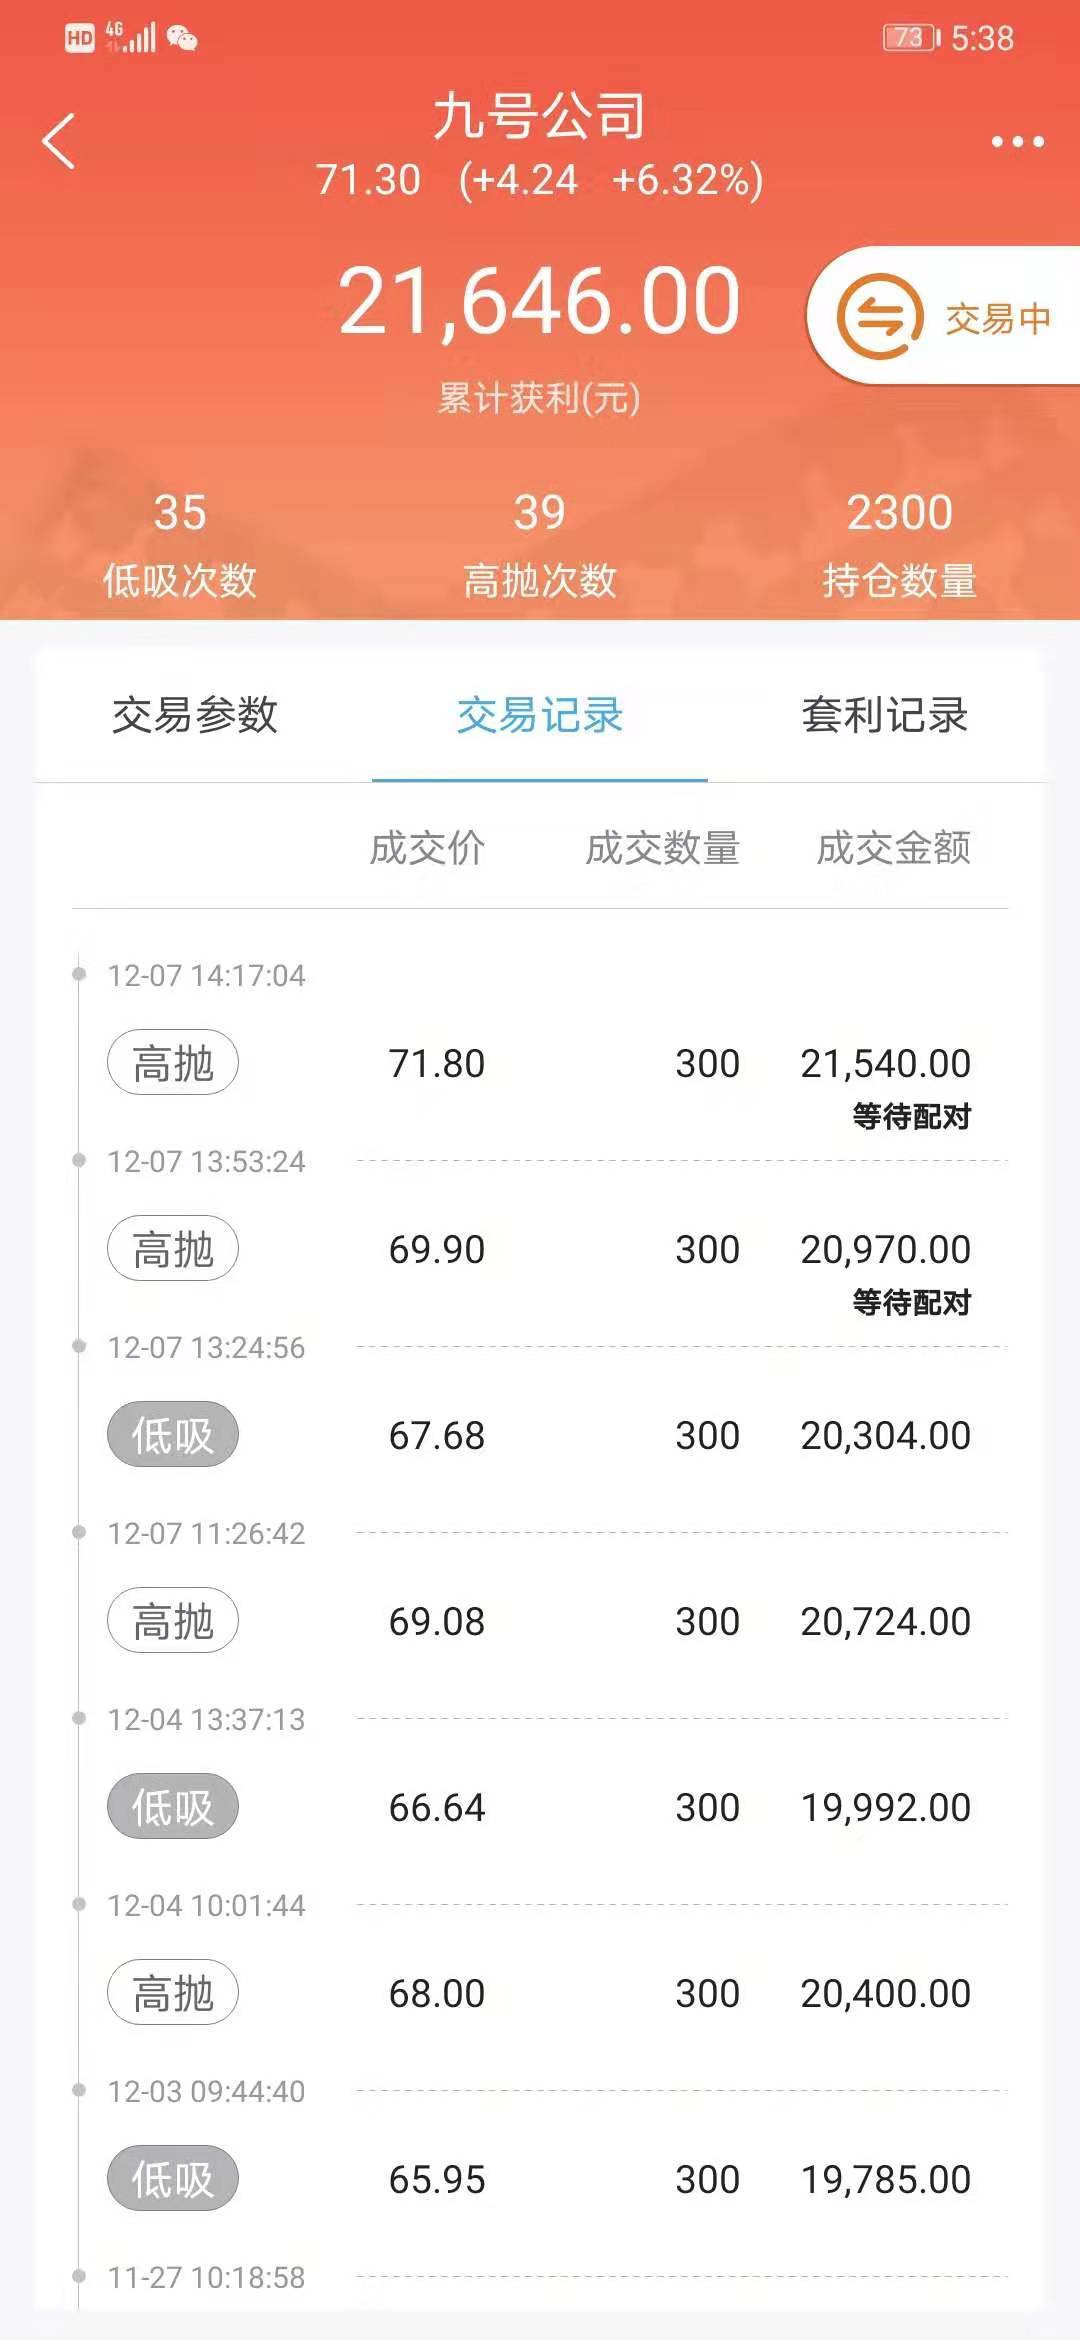Tap the WeChat notification icon in status bar
This screenshot has width=1080, height=2340.
[182, 39]
